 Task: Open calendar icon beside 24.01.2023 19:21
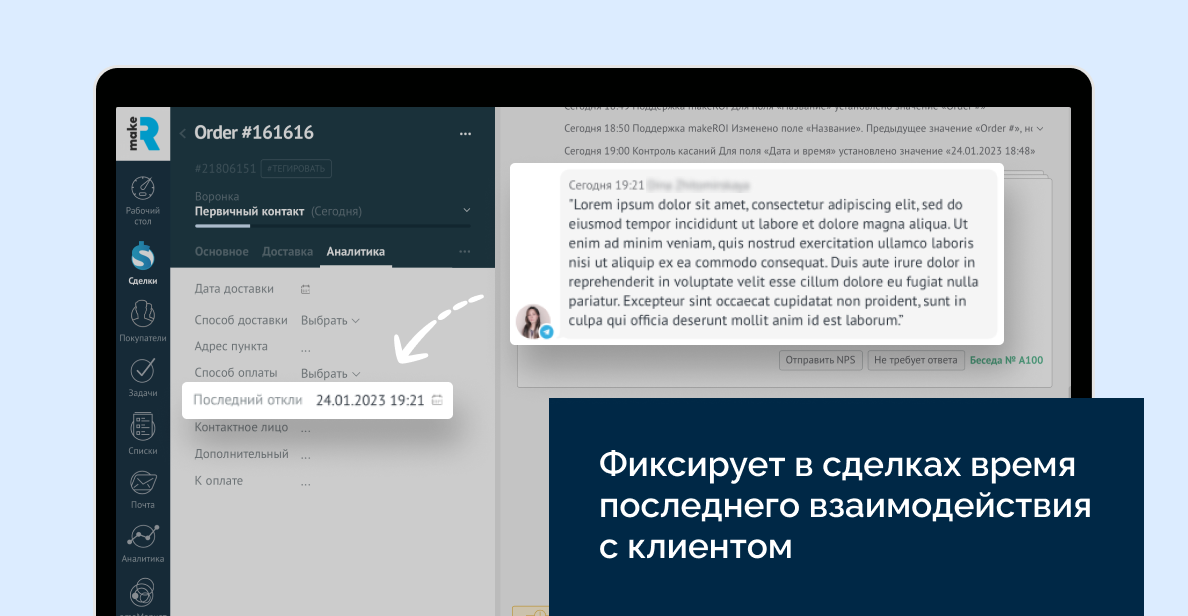(x=437, y=400)
